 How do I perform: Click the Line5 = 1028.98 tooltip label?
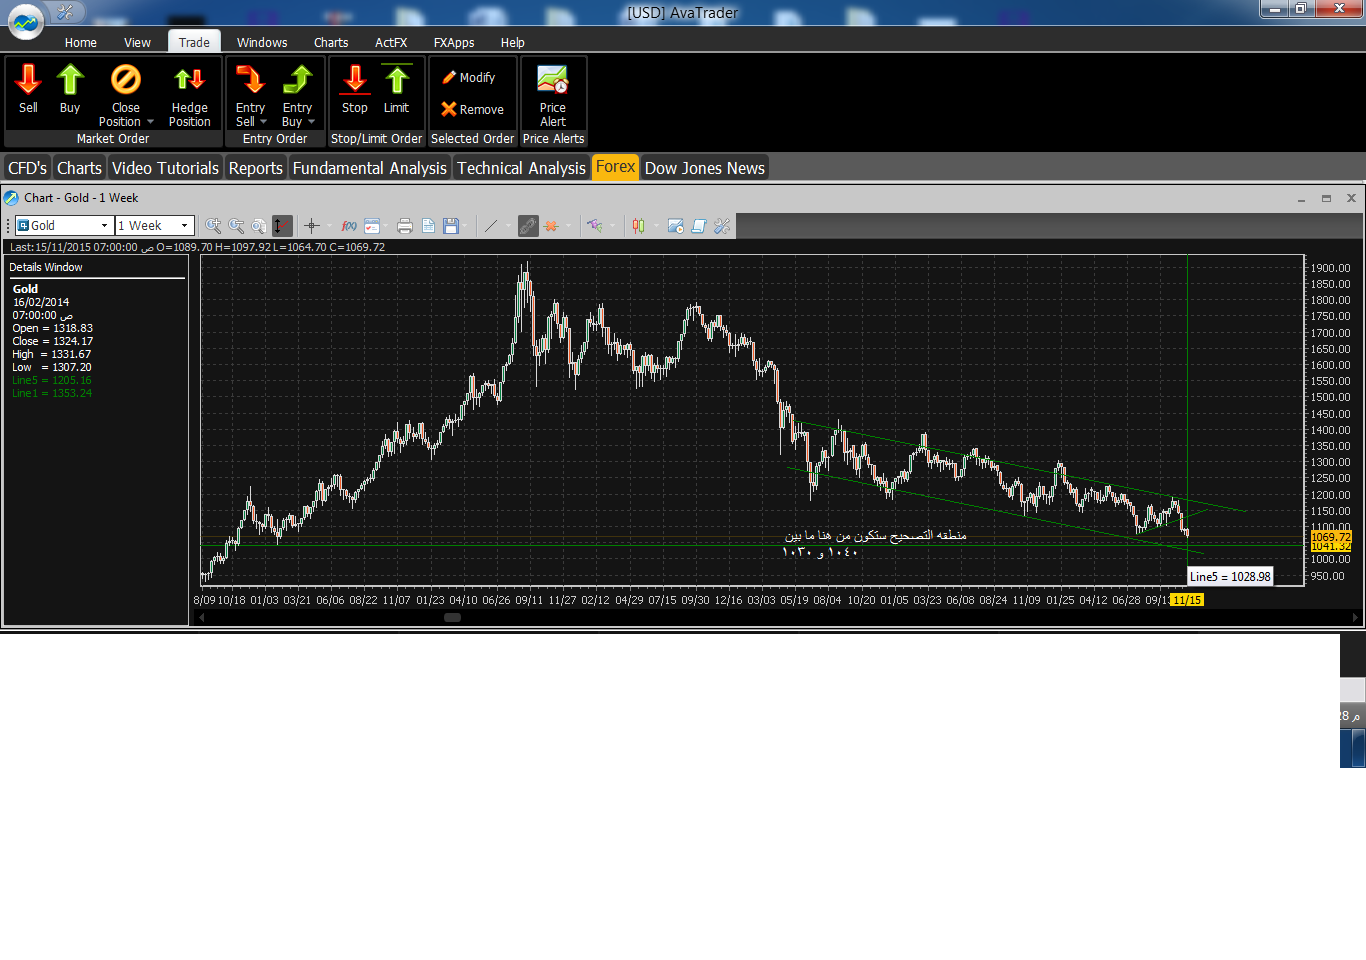[x=1230, y=577]
